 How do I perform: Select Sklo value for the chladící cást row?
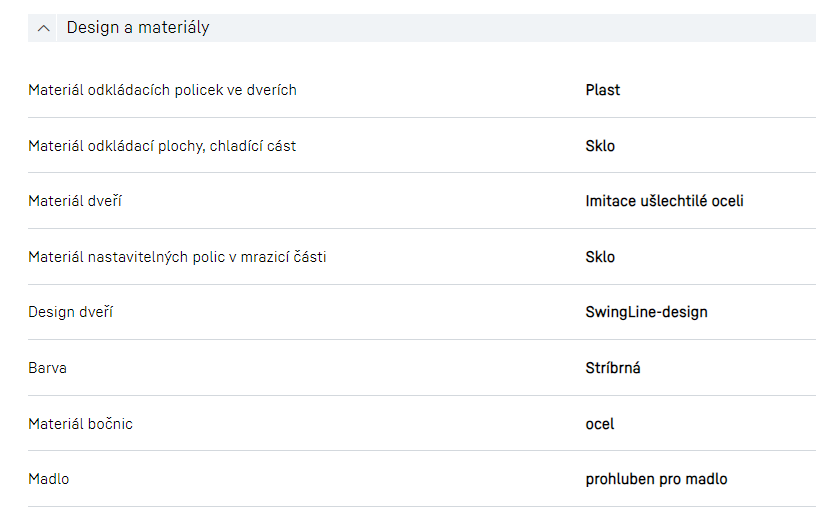pos(600,146)
